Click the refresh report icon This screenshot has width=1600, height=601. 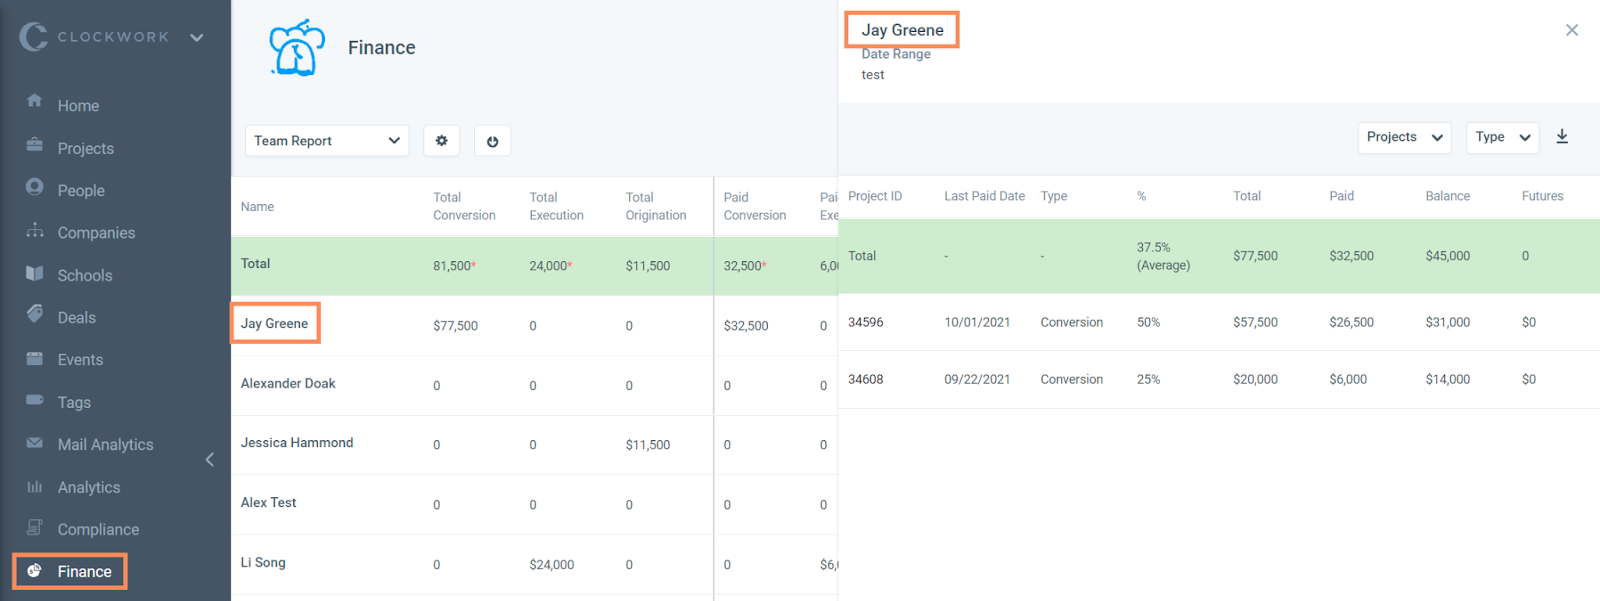(x=492, y=141)
